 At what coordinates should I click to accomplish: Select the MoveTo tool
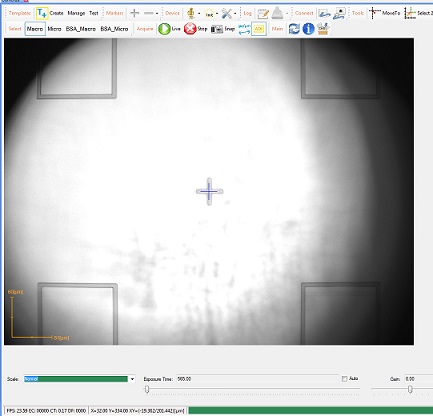pos(385,13)
